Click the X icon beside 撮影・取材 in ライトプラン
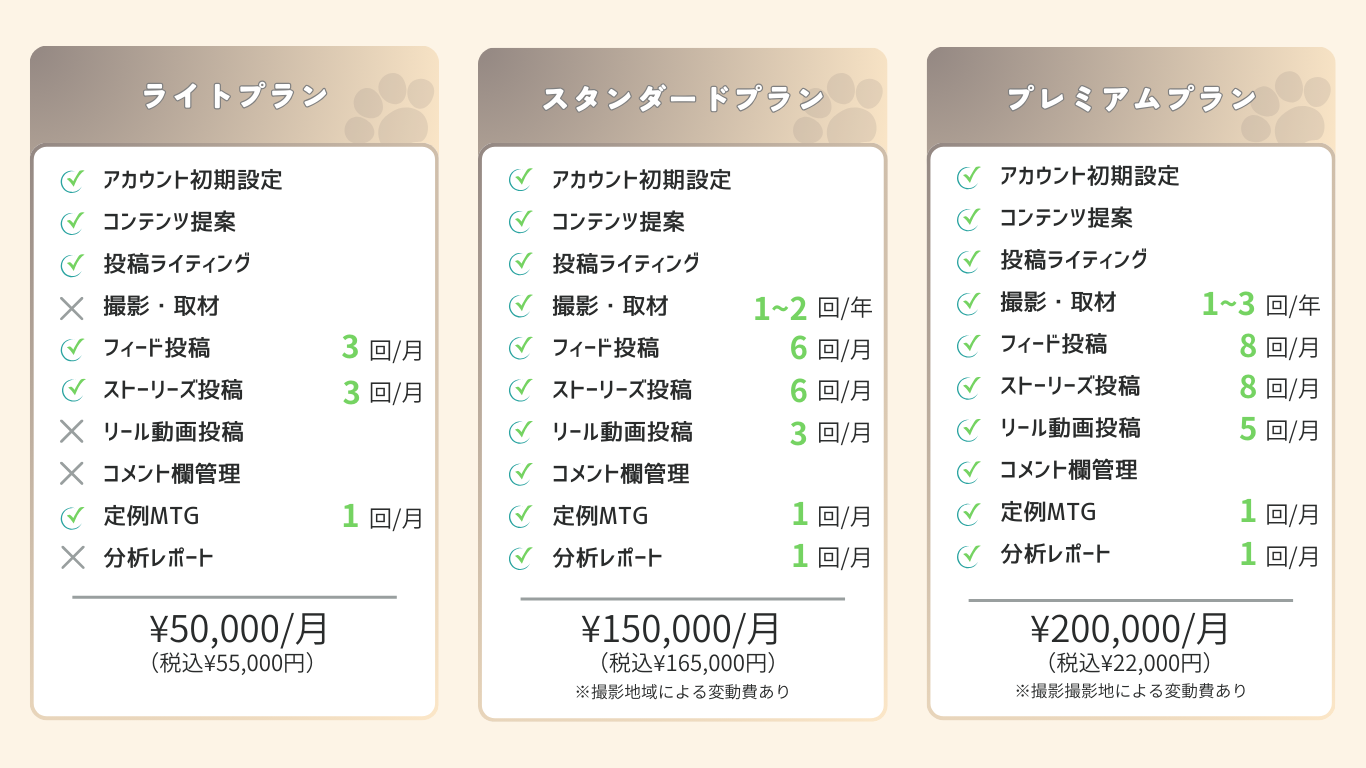The image size is (1366, 768). (72, 308)
